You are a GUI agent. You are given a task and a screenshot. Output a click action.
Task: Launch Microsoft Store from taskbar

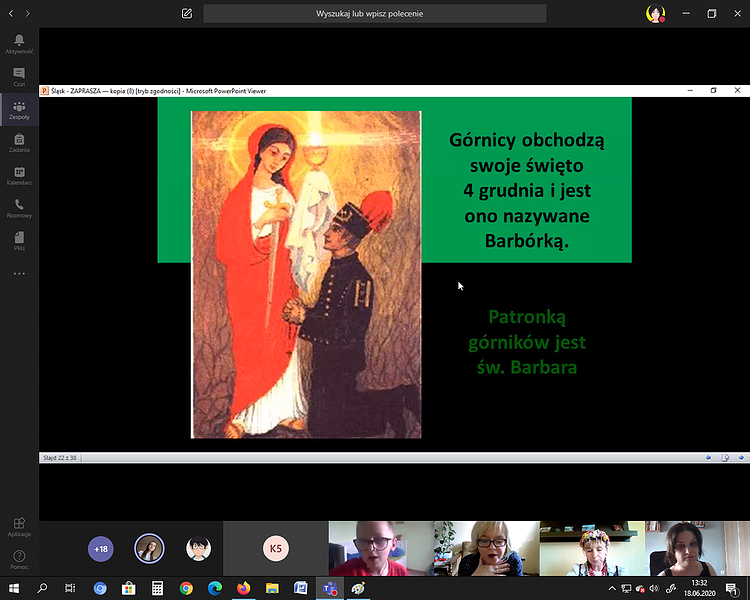pos(128,588)
